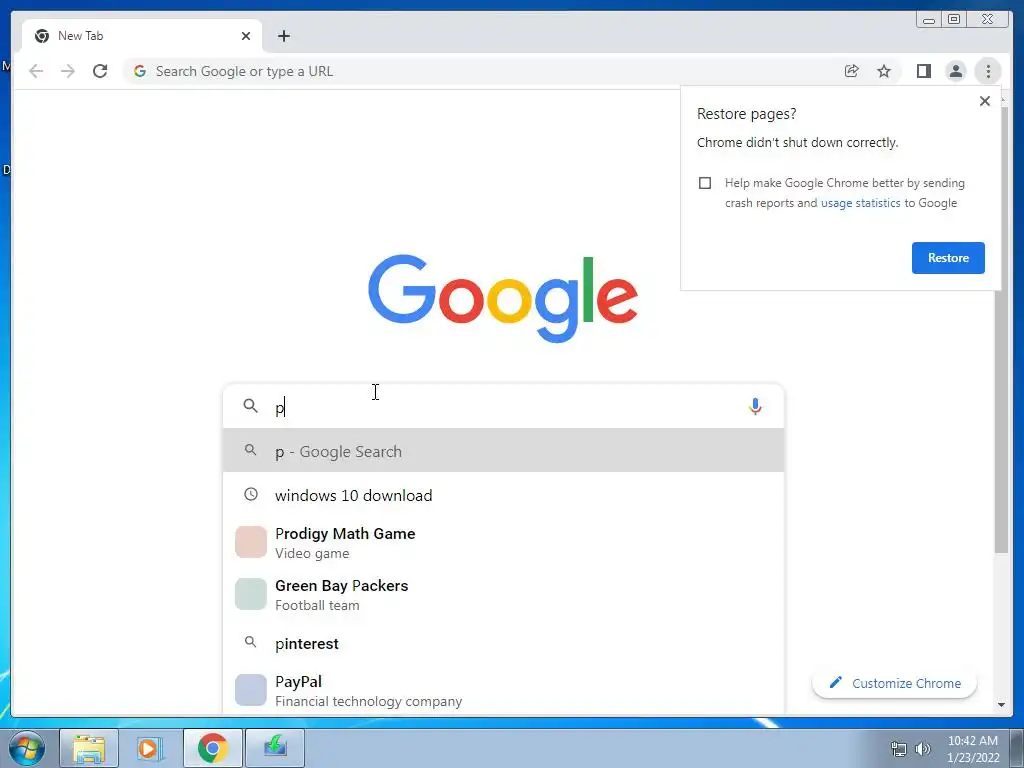Click the magnifier icon beside pinterest
Image resolution: width=1024 pixels, height=768 pixels.
point(250,642)
